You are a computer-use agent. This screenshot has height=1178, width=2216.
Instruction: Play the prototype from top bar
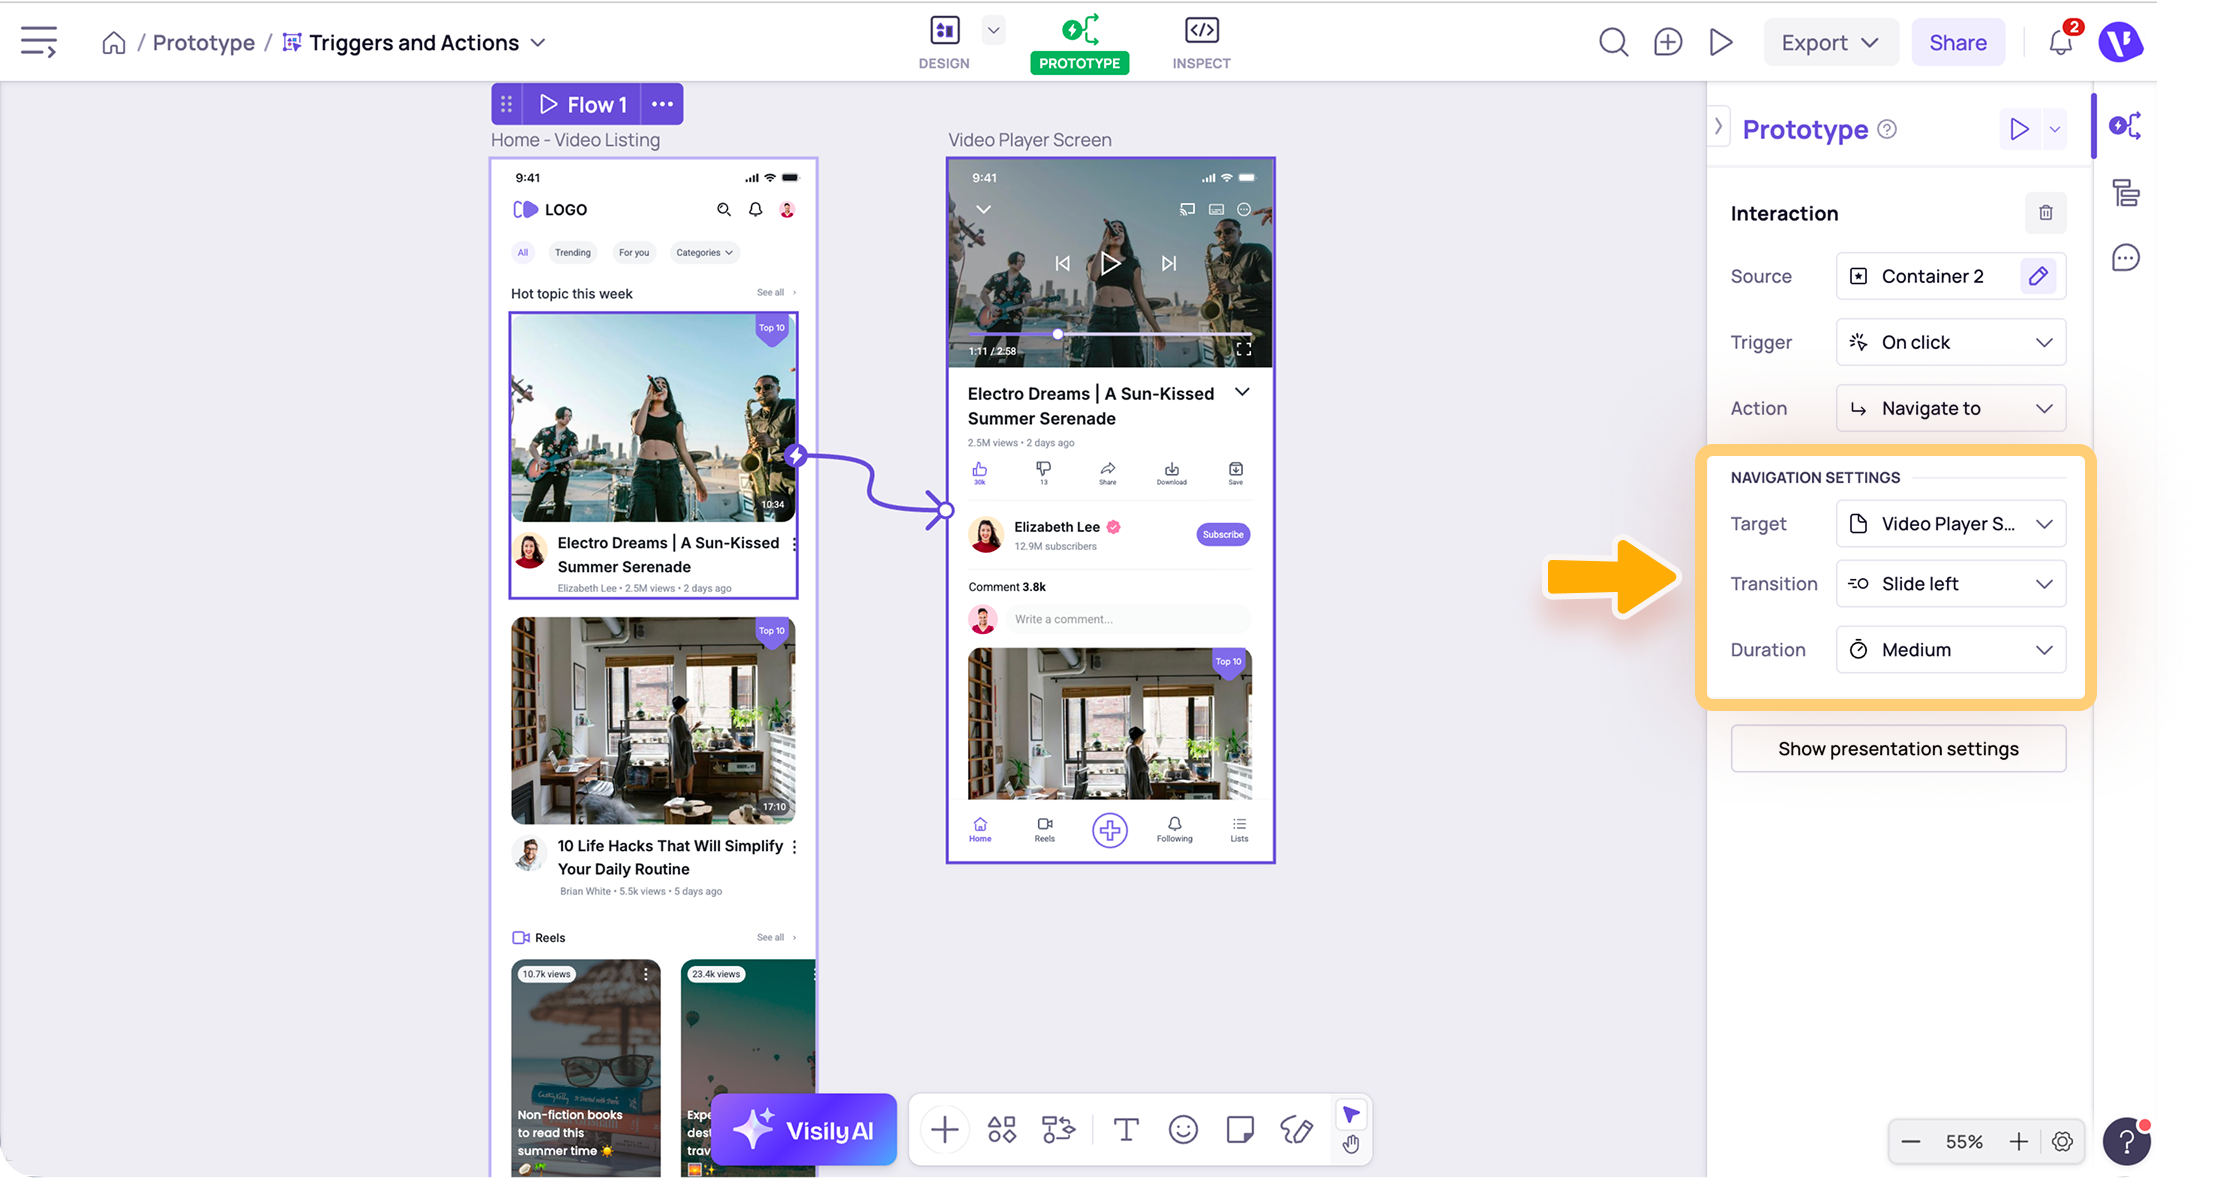pos(1721,42)
